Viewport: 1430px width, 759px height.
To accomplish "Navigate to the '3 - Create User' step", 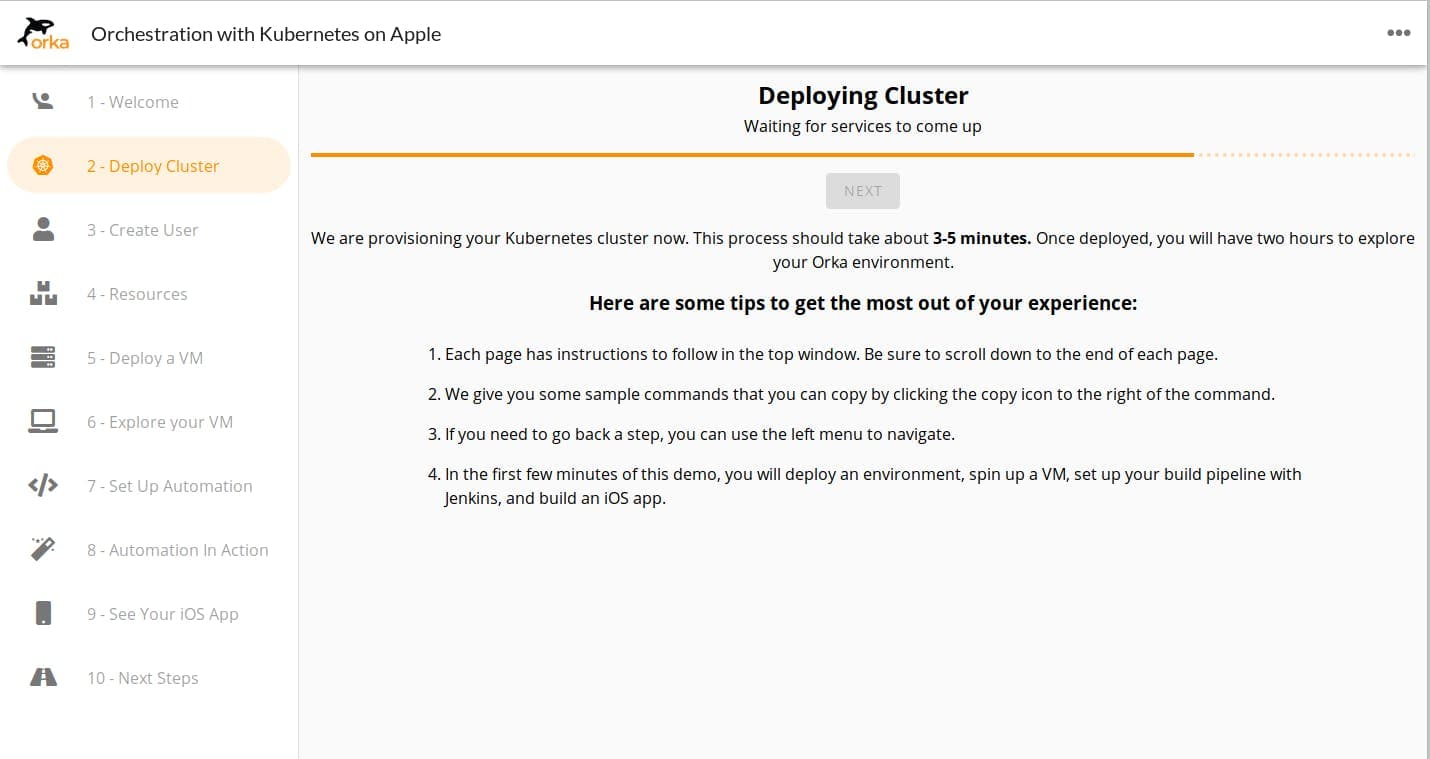I will [143, 229].
